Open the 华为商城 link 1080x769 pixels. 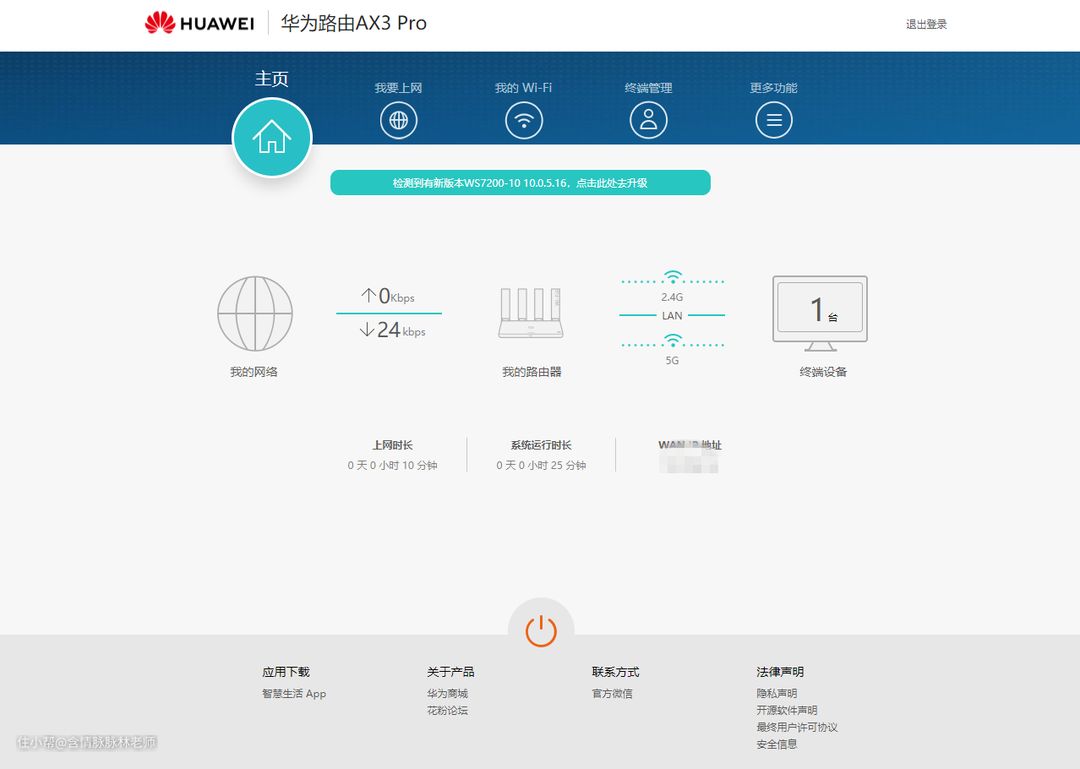tap(447, 693)
